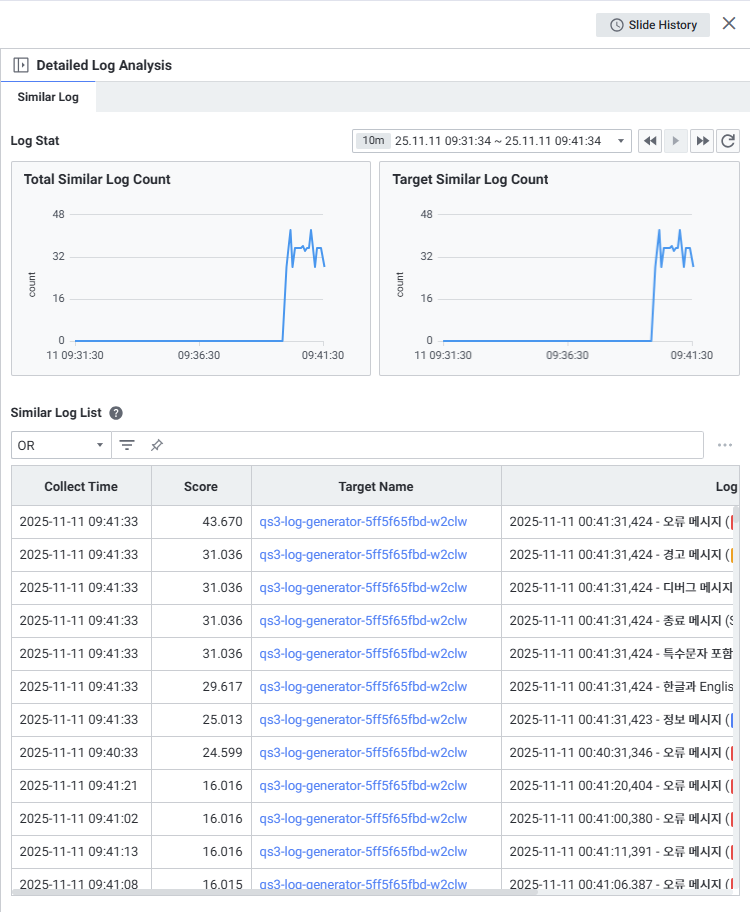750x912 pixels.
Task: Open Slide History
Action: (x=653, y=25)
